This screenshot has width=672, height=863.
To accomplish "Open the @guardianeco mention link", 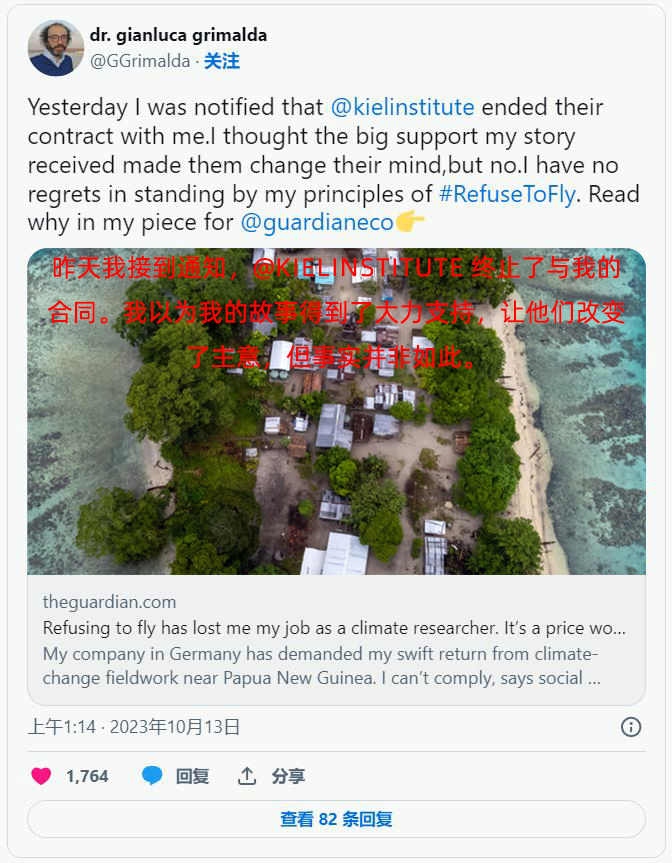I will (317, 222).
